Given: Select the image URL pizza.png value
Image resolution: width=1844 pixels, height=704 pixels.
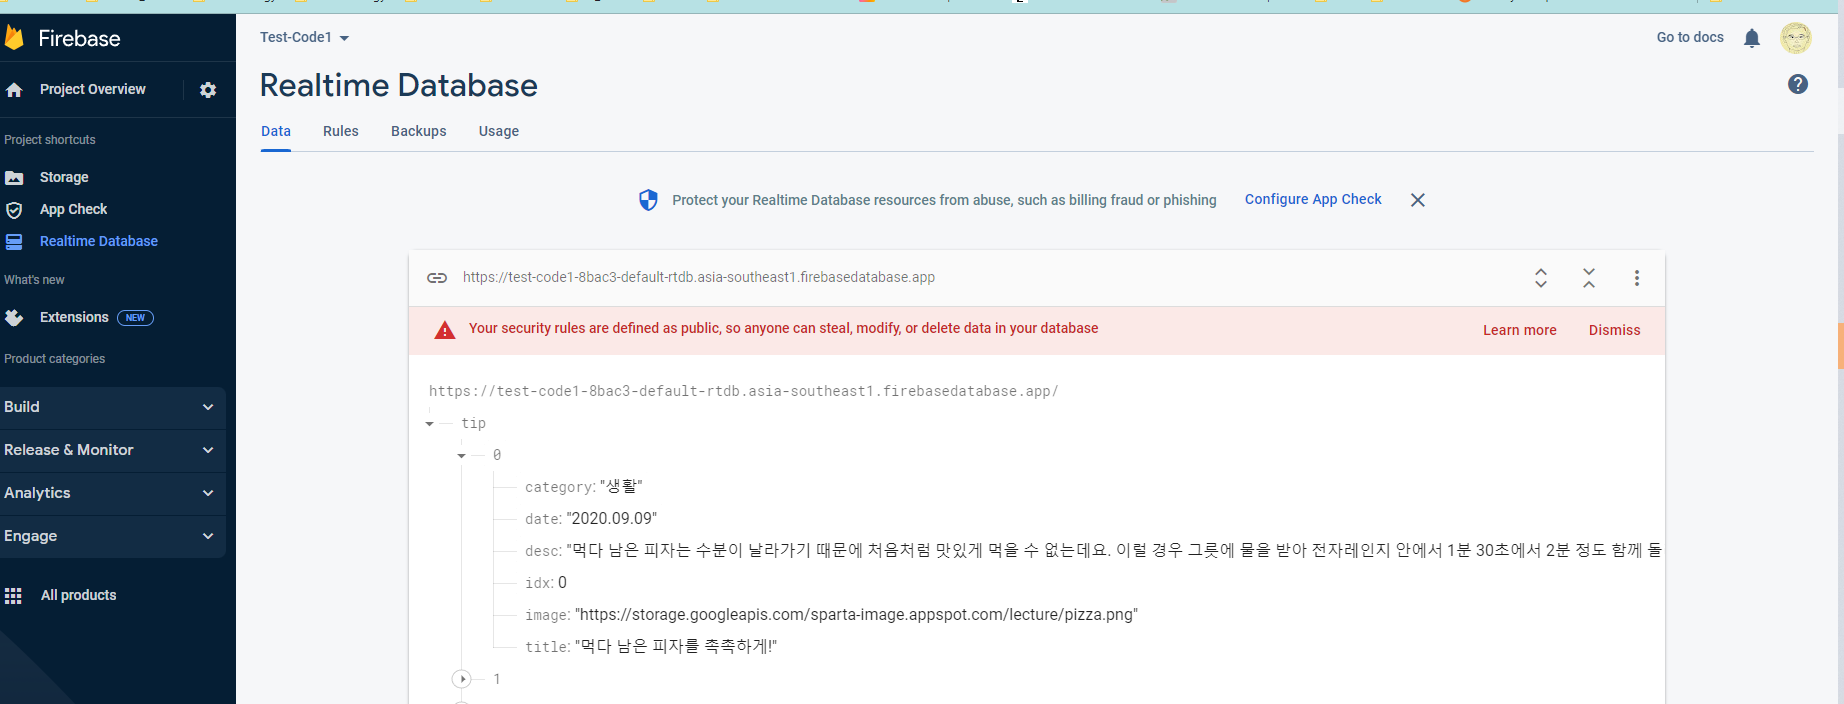Looking at the screenshot, I should (856, 615).
